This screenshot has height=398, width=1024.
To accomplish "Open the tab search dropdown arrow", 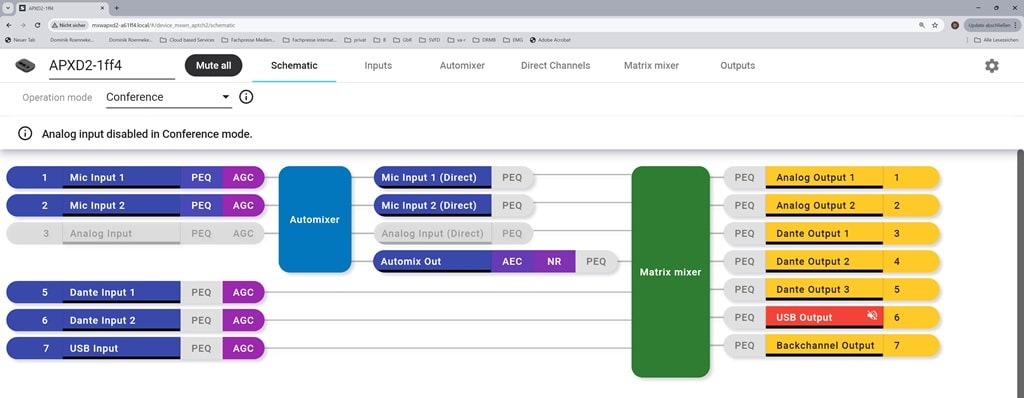I will coord(8,8).
